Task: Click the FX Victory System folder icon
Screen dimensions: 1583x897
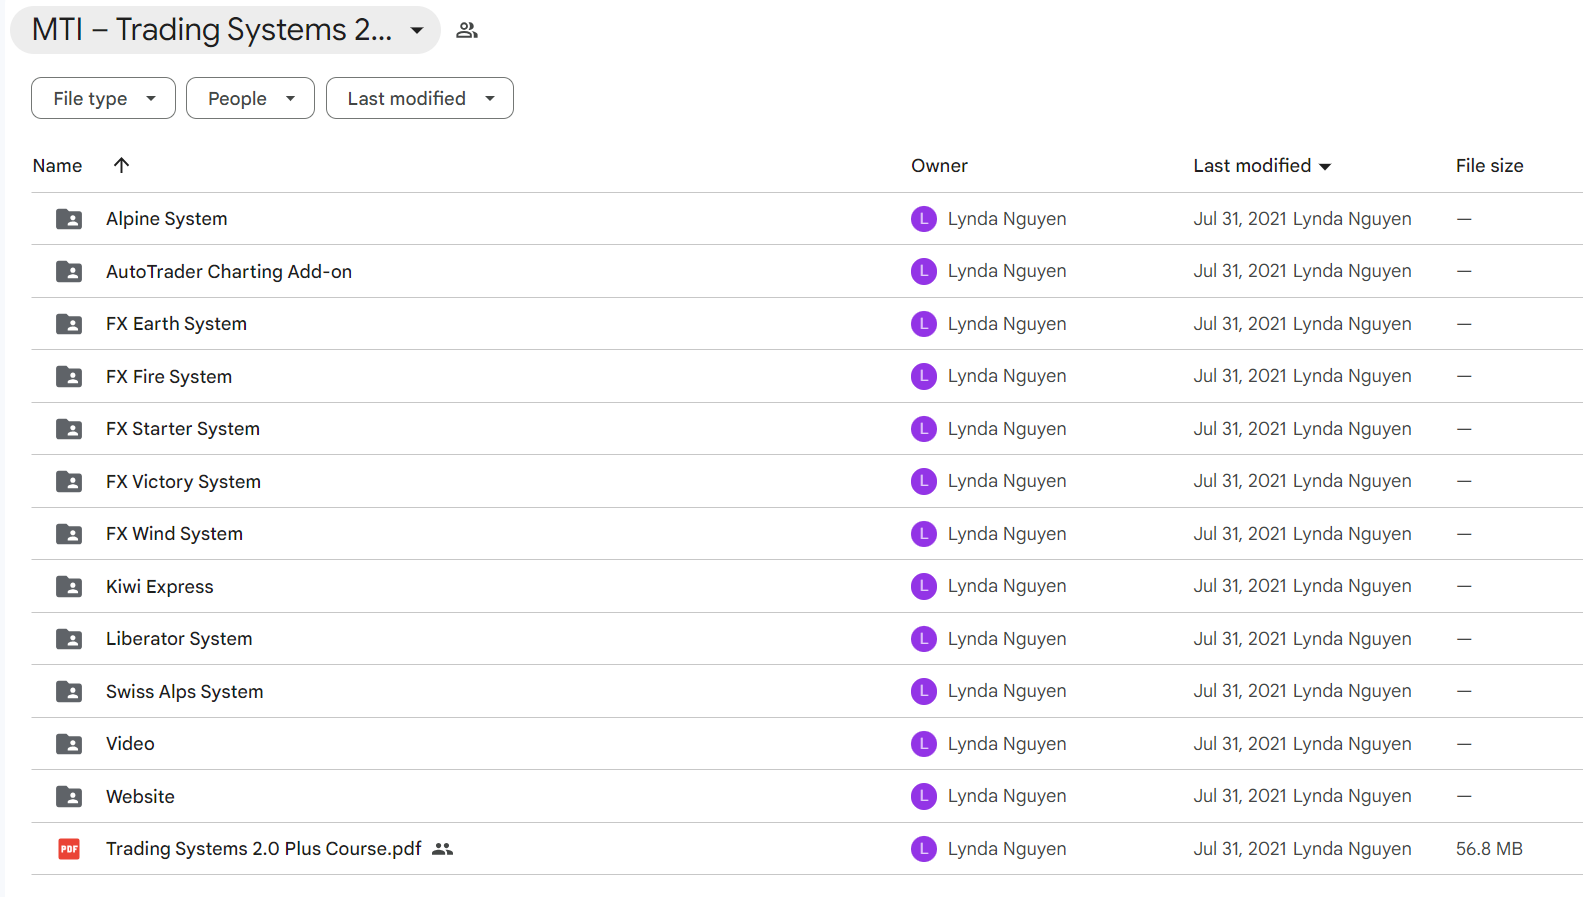Action: tap(69, 481)
